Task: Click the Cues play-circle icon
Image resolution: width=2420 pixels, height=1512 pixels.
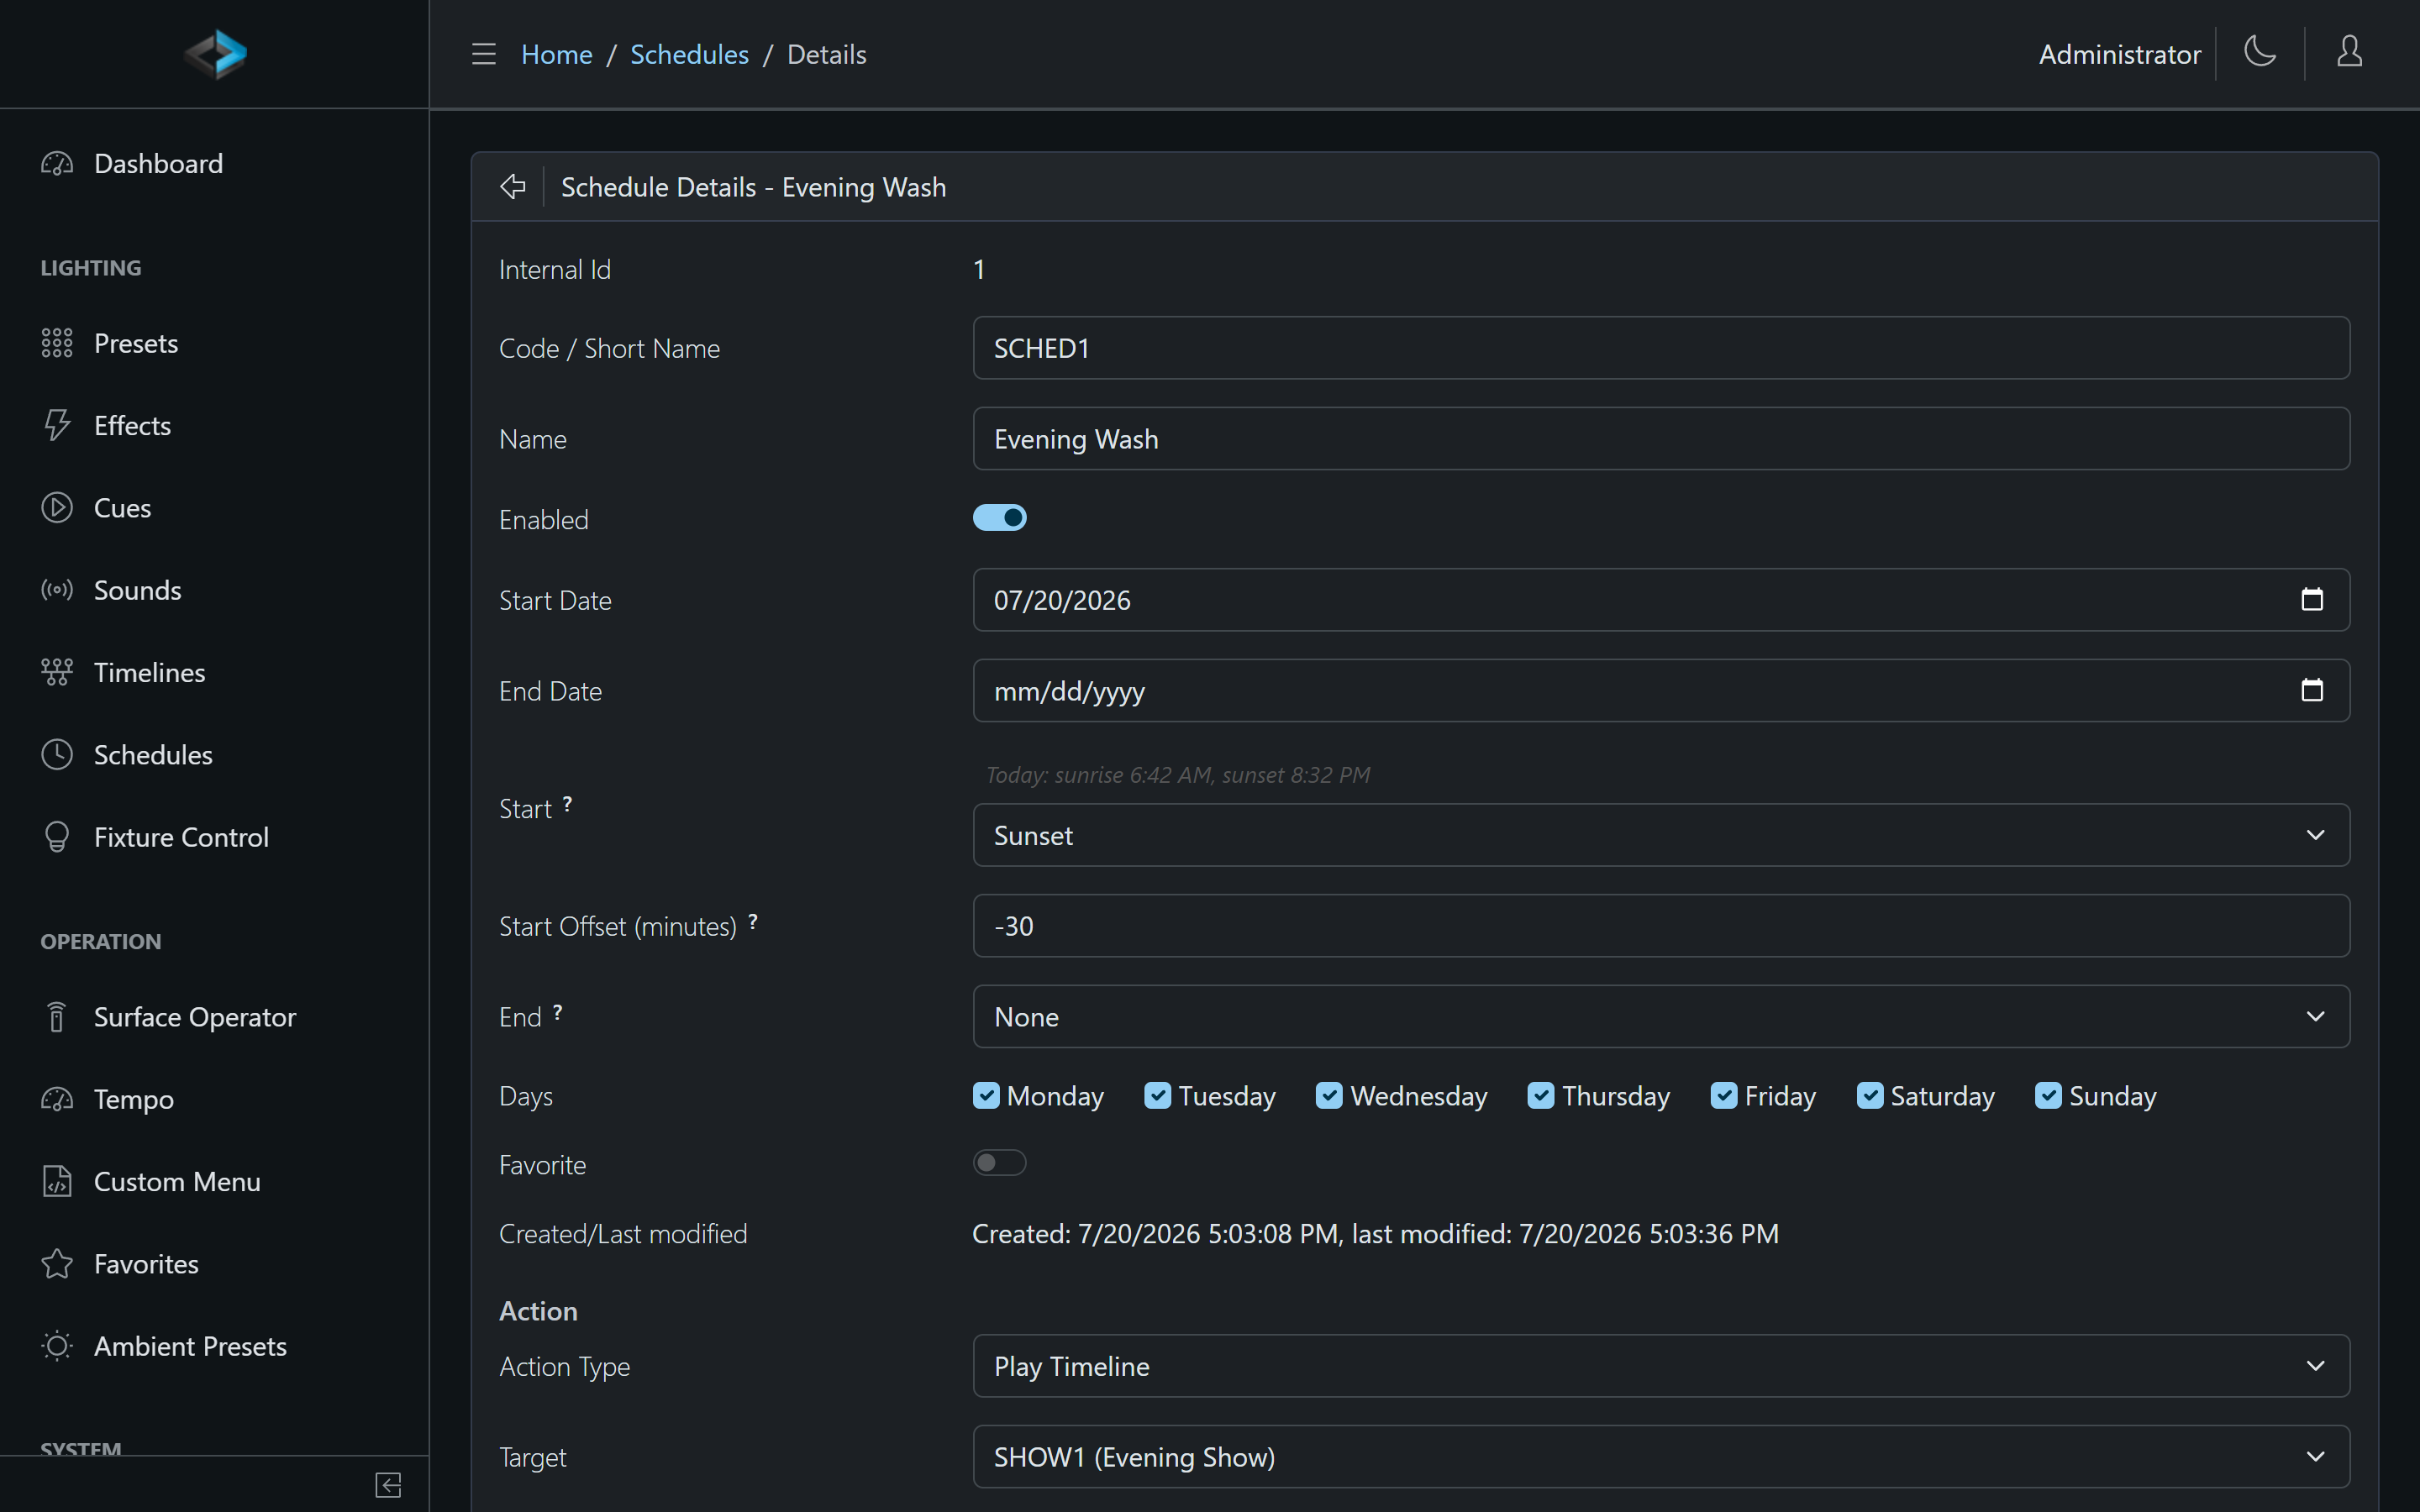Action: click(57, 508)
